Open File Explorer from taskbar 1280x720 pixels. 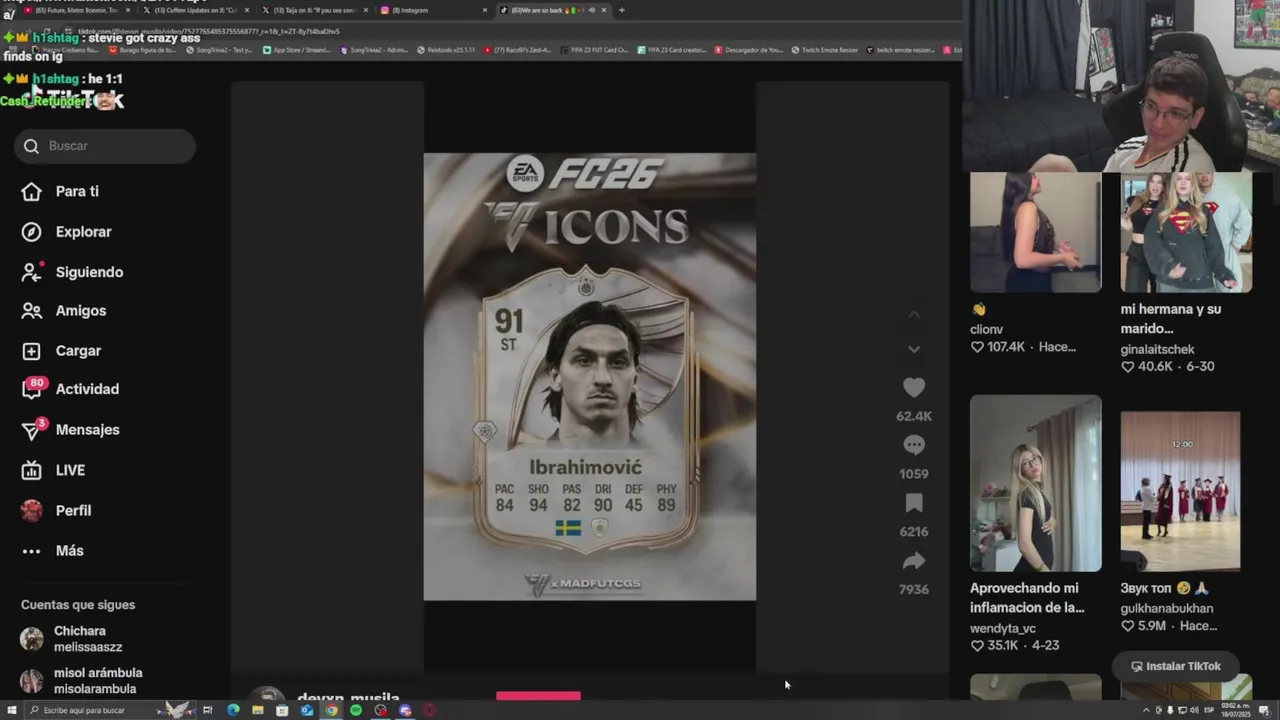(258, 710)
